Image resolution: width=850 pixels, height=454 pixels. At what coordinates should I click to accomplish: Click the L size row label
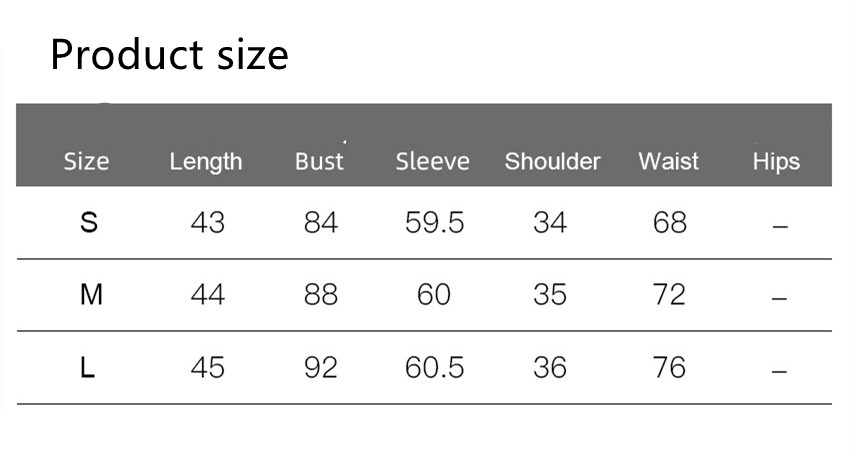[88, 368]
